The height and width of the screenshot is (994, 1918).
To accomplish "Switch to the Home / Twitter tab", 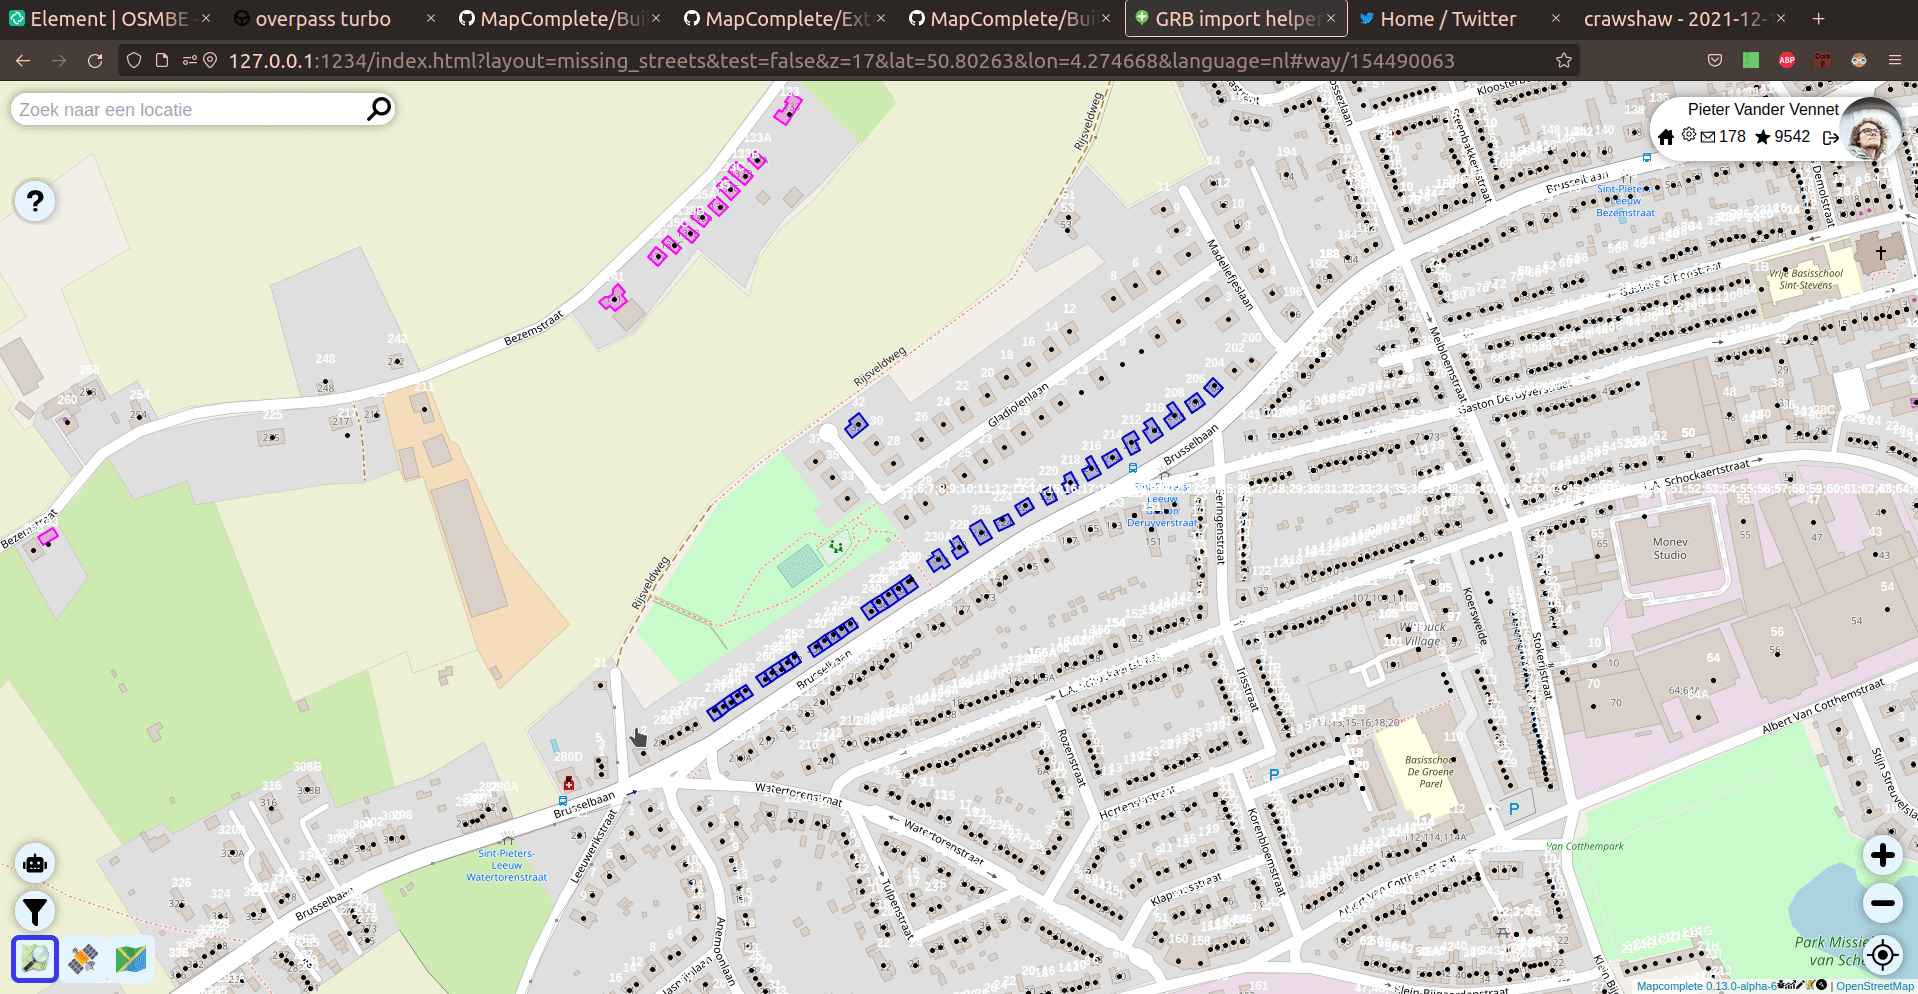I will tap(1447, 19).
